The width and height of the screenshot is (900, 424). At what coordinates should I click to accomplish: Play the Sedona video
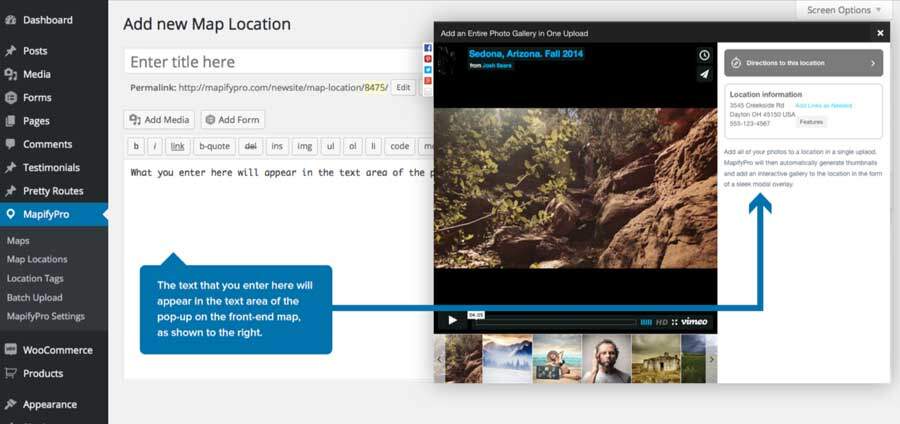[x=452, y=321]
